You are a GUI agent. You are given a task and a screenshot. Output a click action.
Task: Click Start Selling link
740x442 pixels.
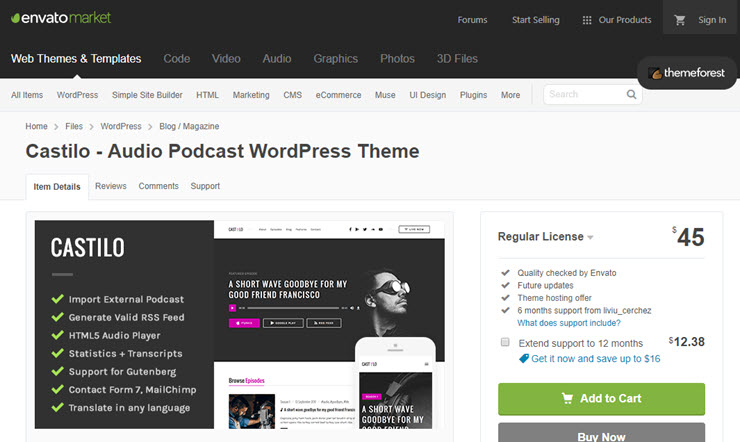535,20
